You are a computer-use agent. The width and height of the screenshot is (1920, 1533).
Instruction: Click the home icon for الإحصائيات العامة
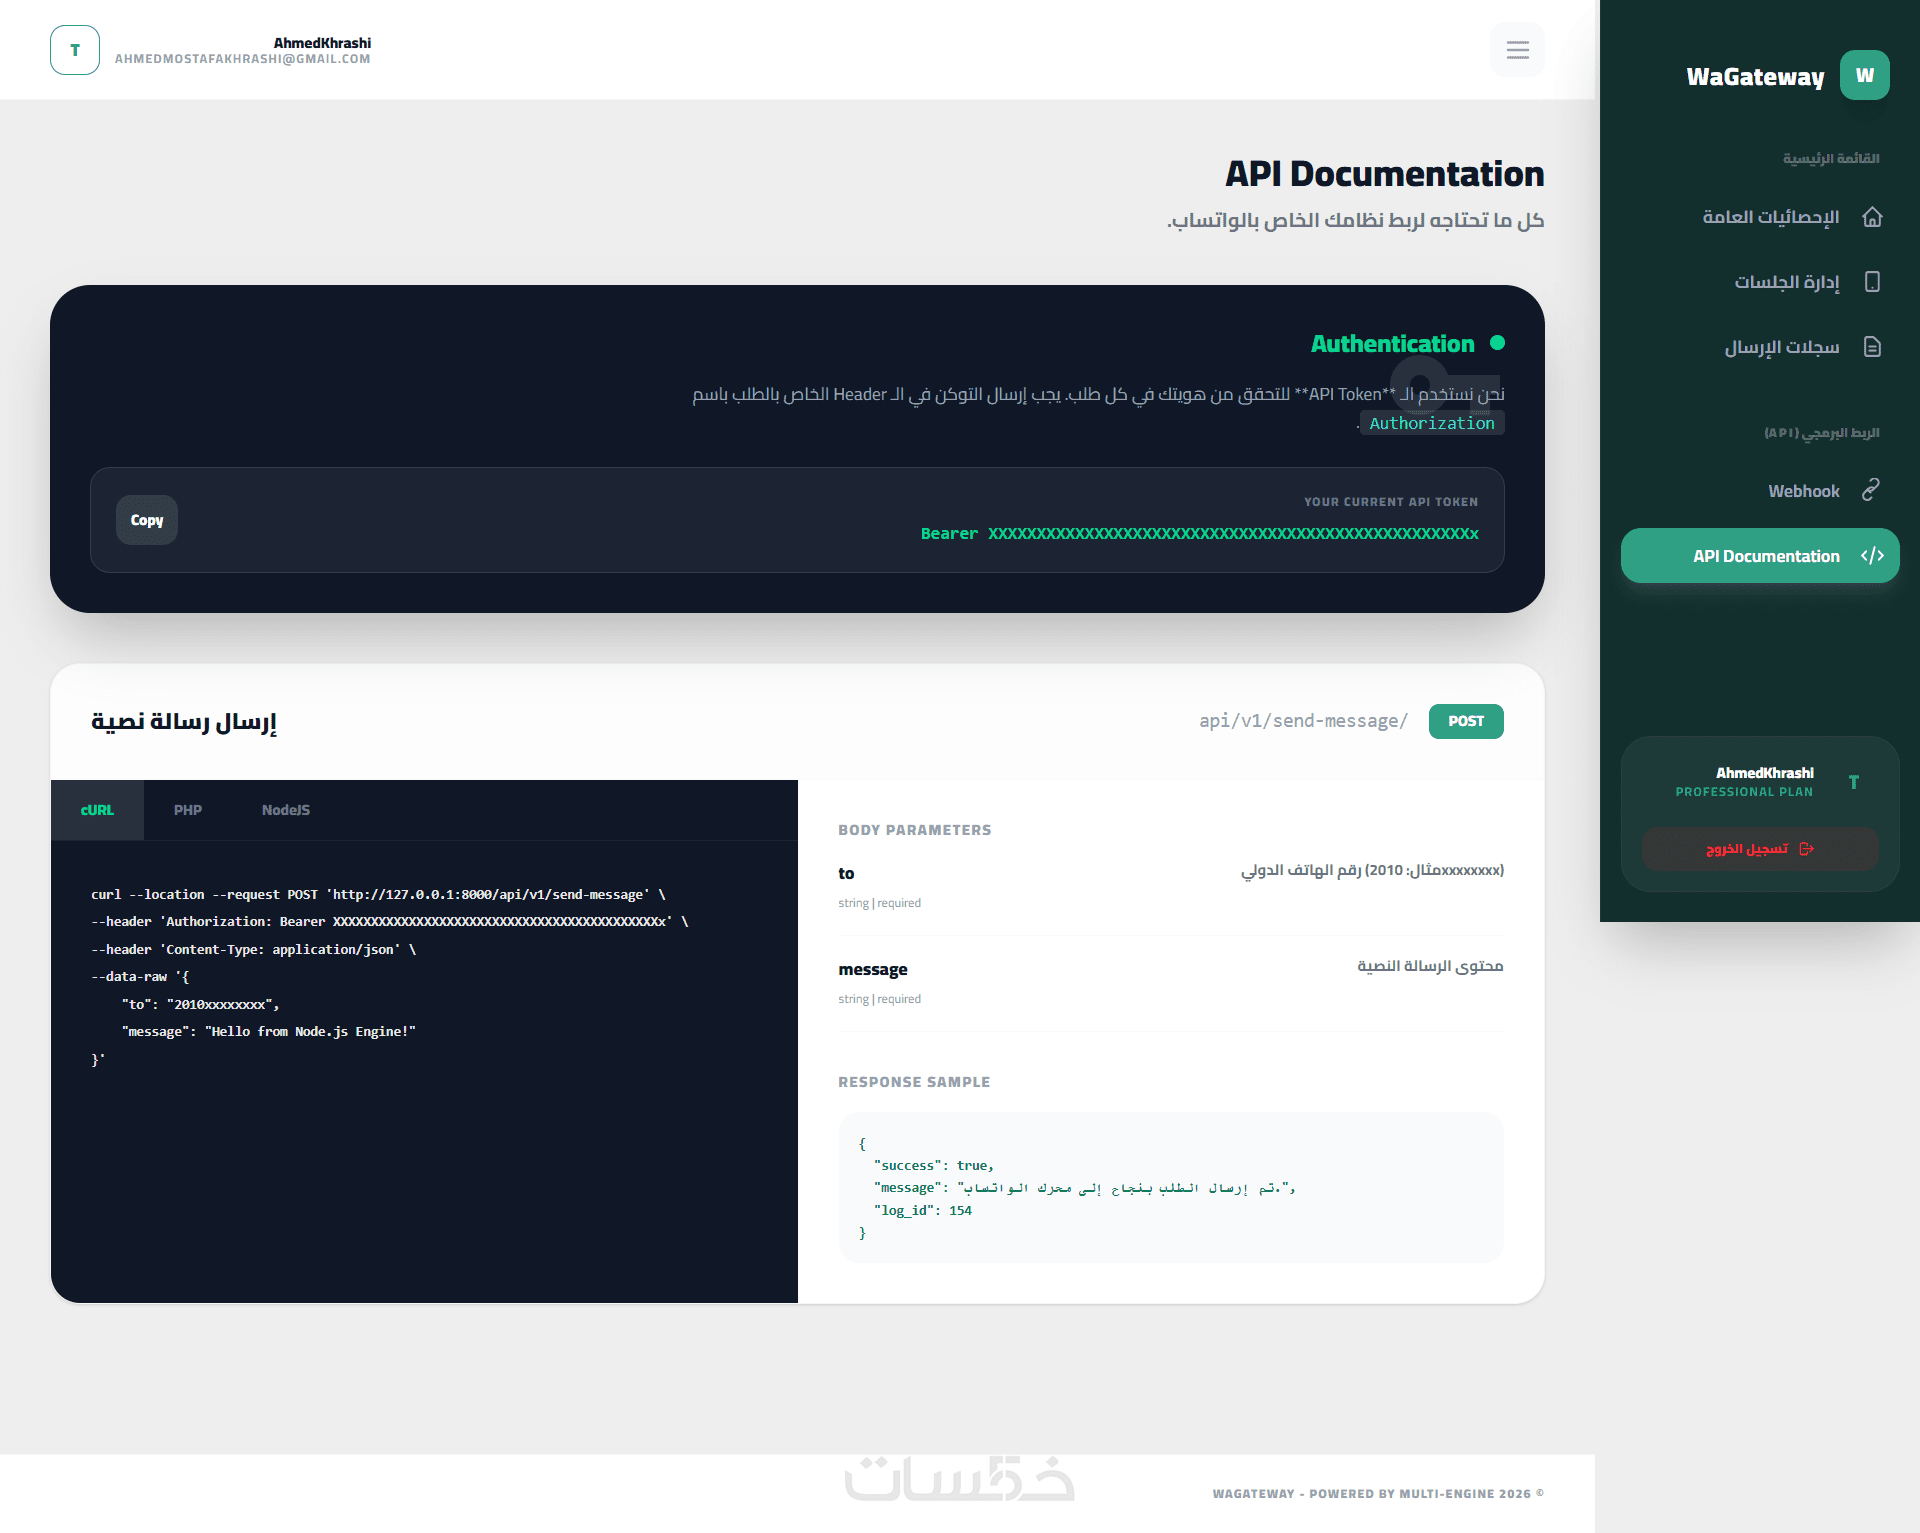pos(1872,217)
